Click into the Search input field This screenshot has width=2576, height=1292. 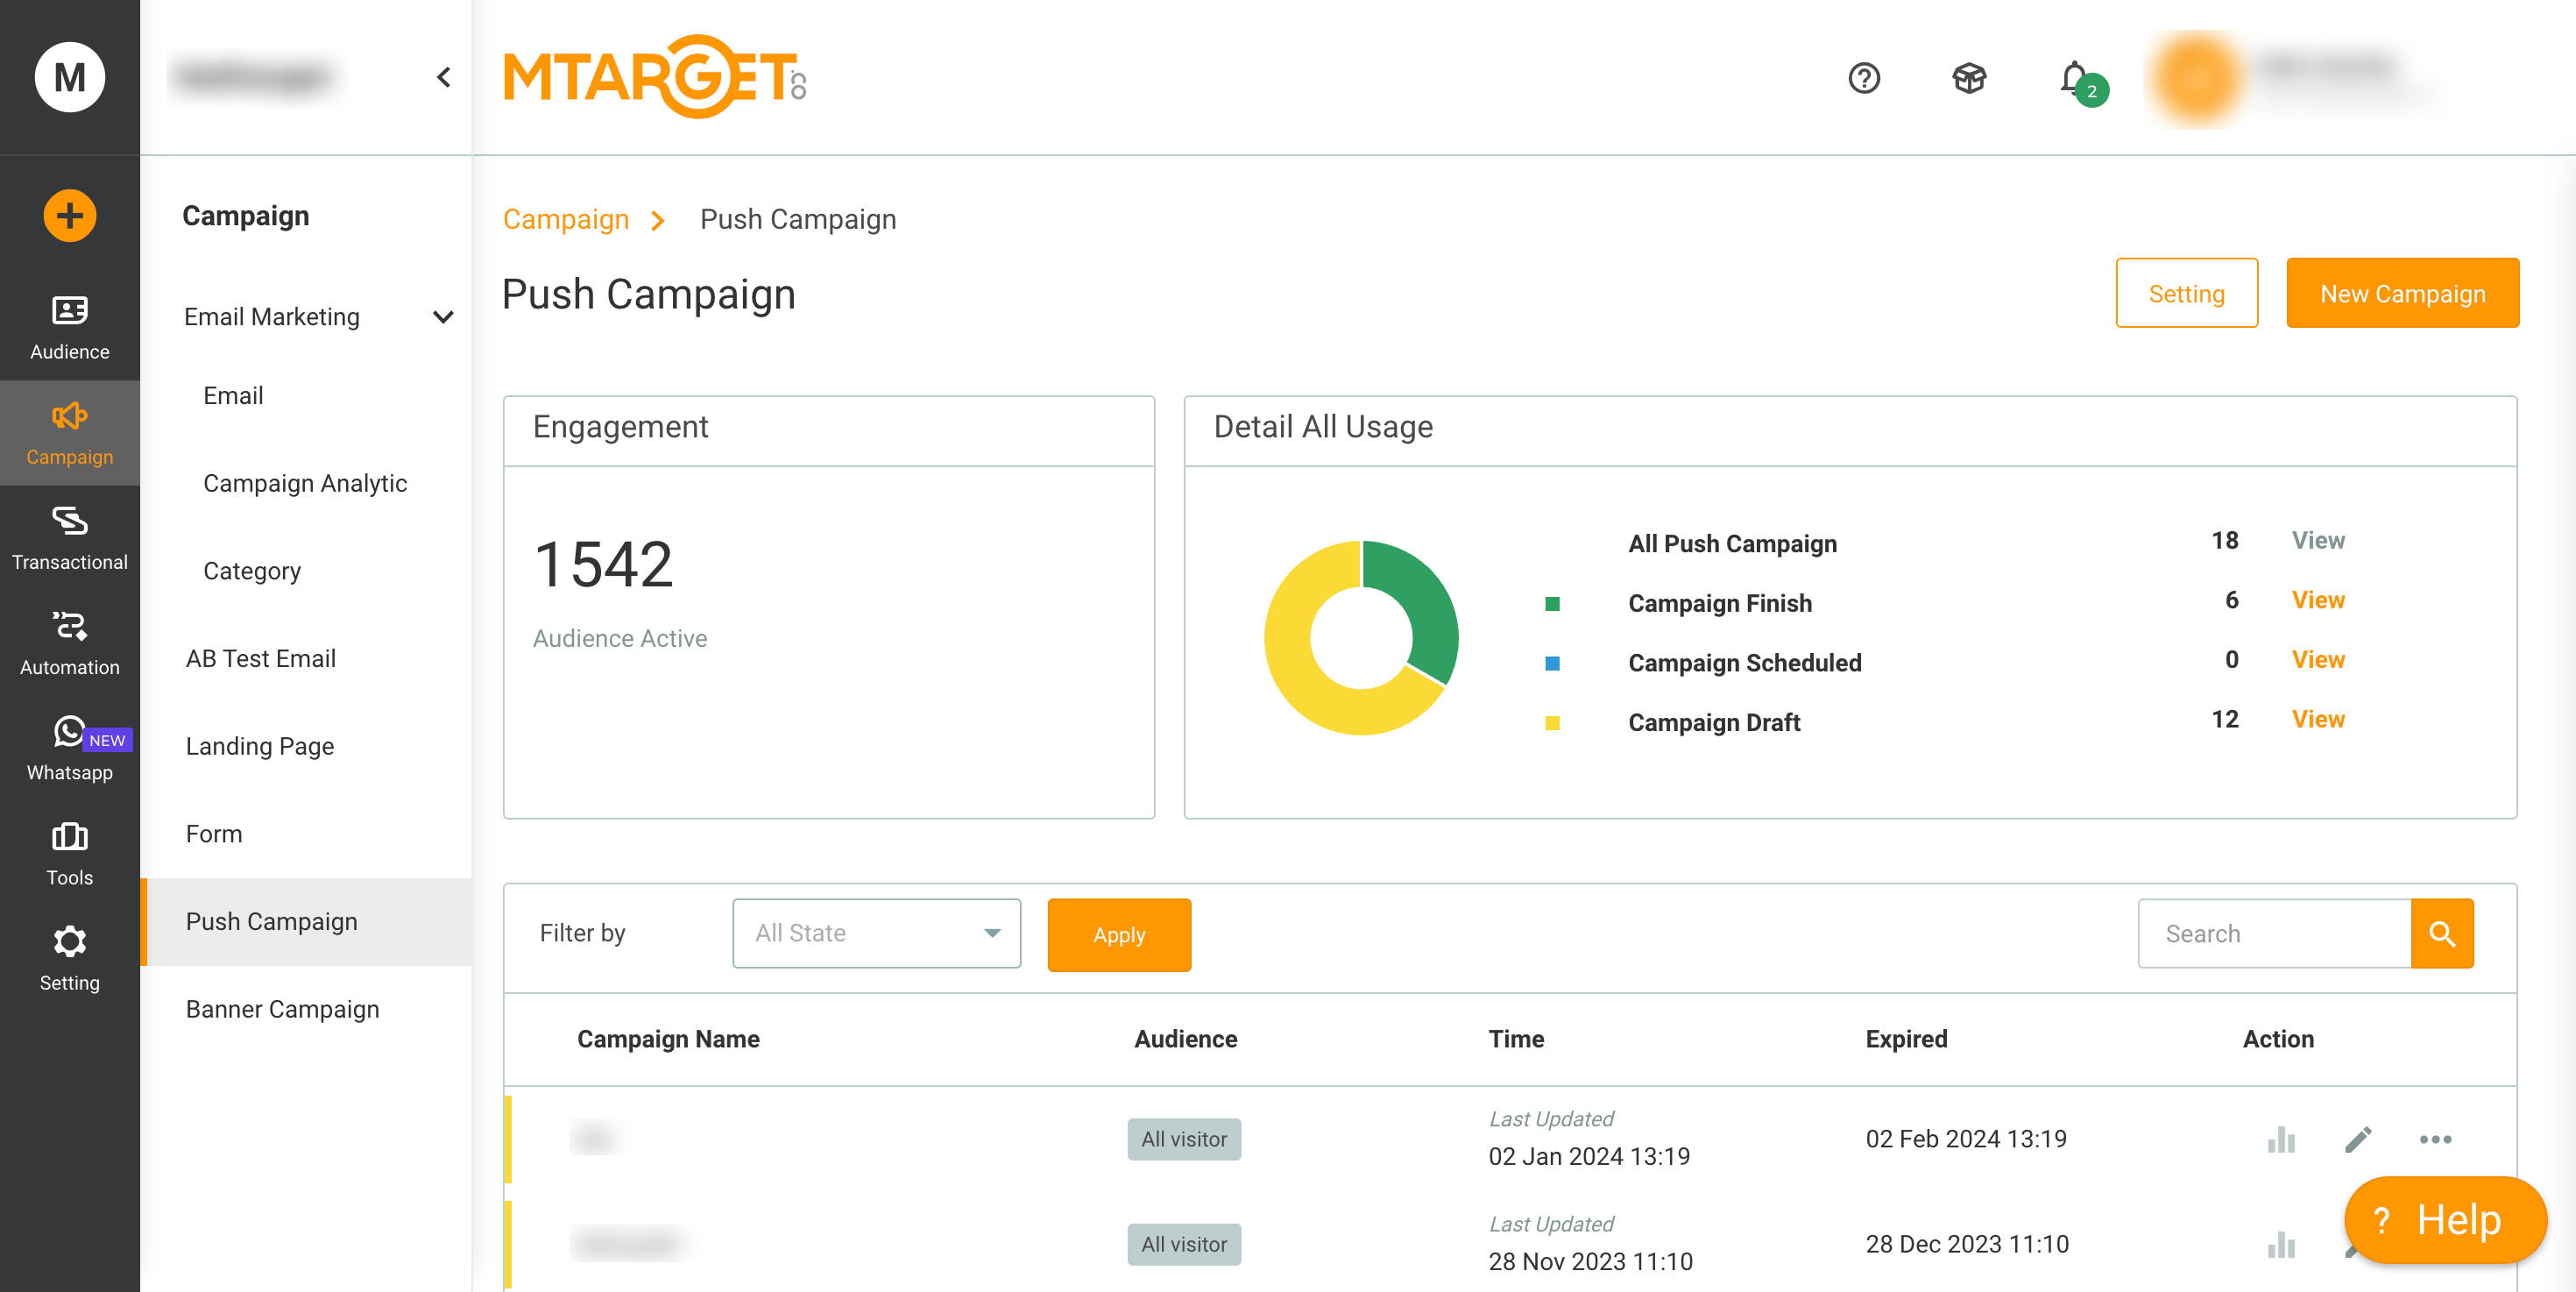click(x=2274, y=933)
